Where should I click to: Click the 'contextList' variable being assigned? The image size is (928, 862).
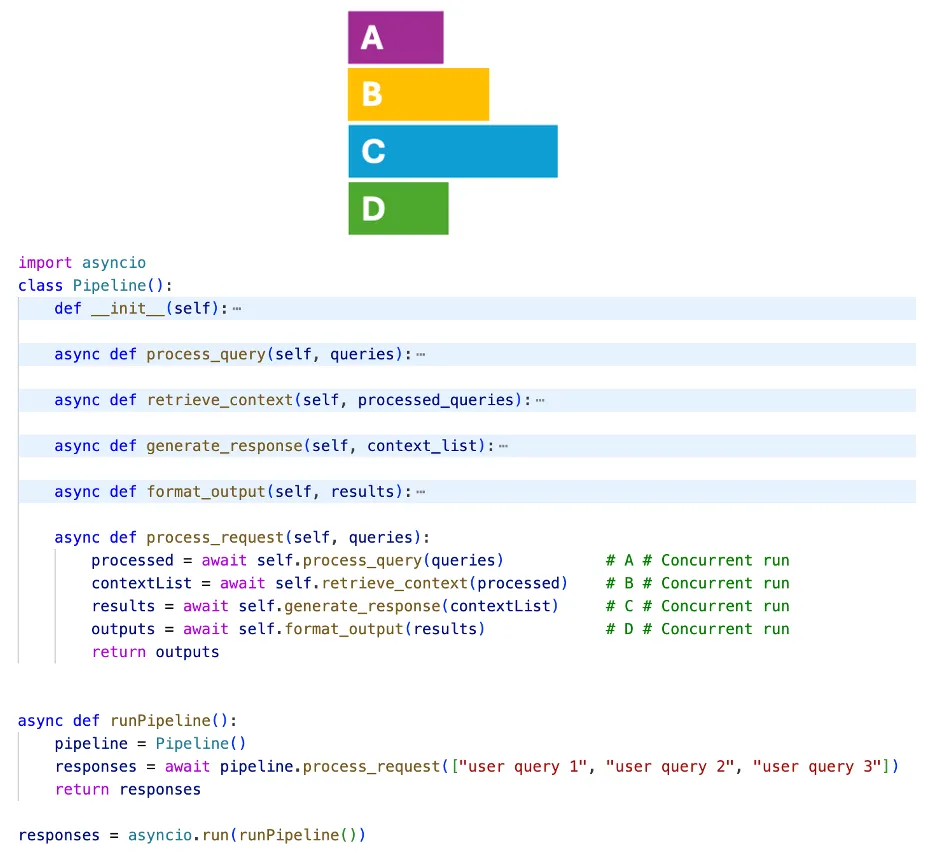(141, 583)
